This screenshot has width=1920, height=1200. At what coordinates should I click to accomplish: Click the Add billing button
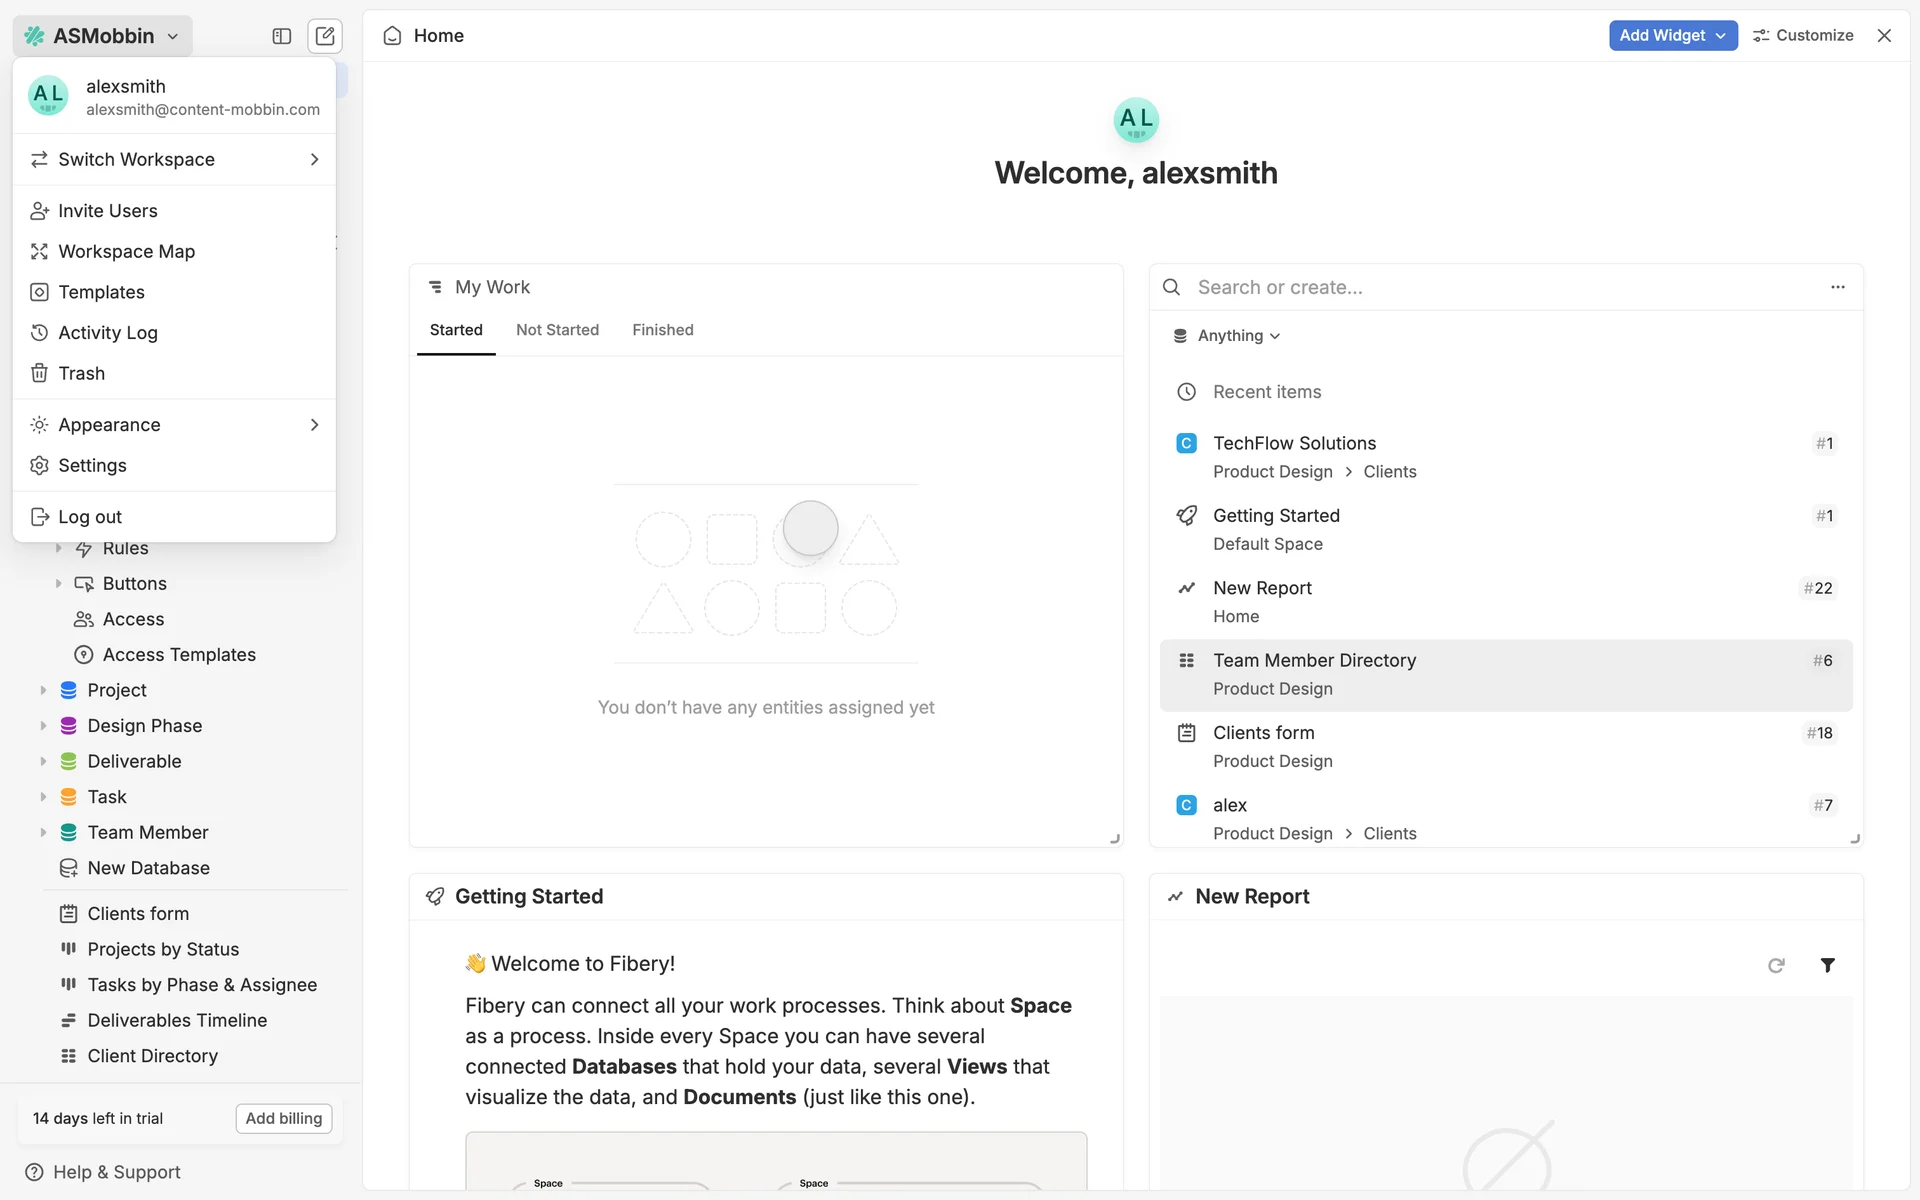284,1118
